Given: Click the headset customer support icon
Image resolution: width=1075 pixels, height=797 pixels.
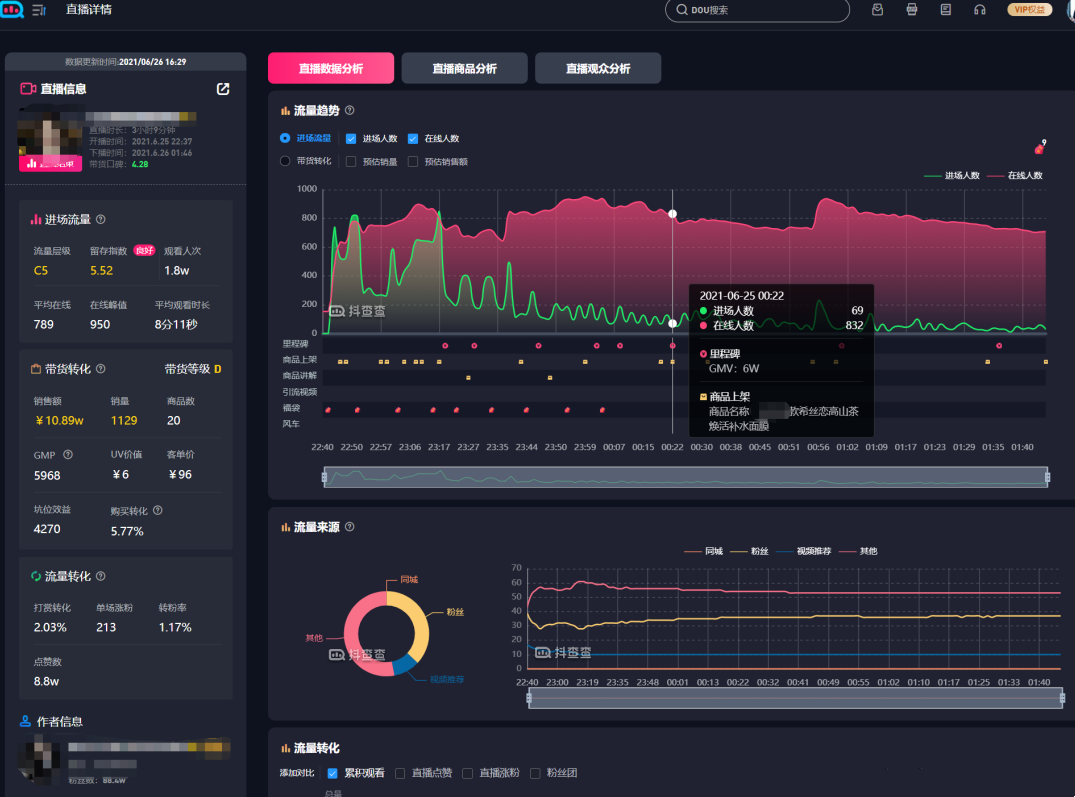Looking at the screenshot, I should [x=980, y=10].
